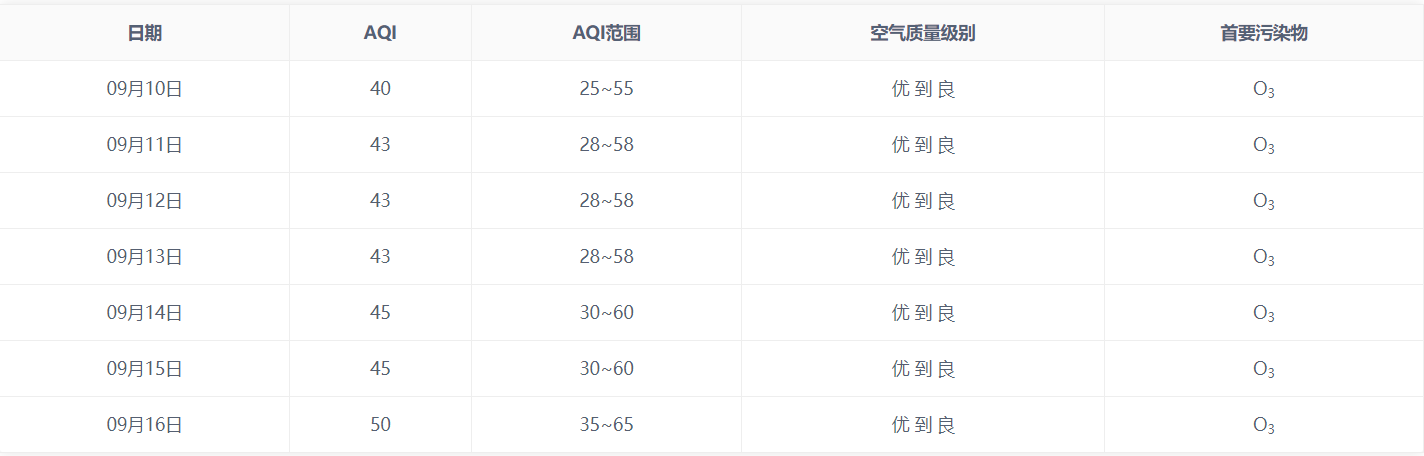Click the AQI范围 column header
The width and height of the screenshot is (1424, 456).
[606, 33]
